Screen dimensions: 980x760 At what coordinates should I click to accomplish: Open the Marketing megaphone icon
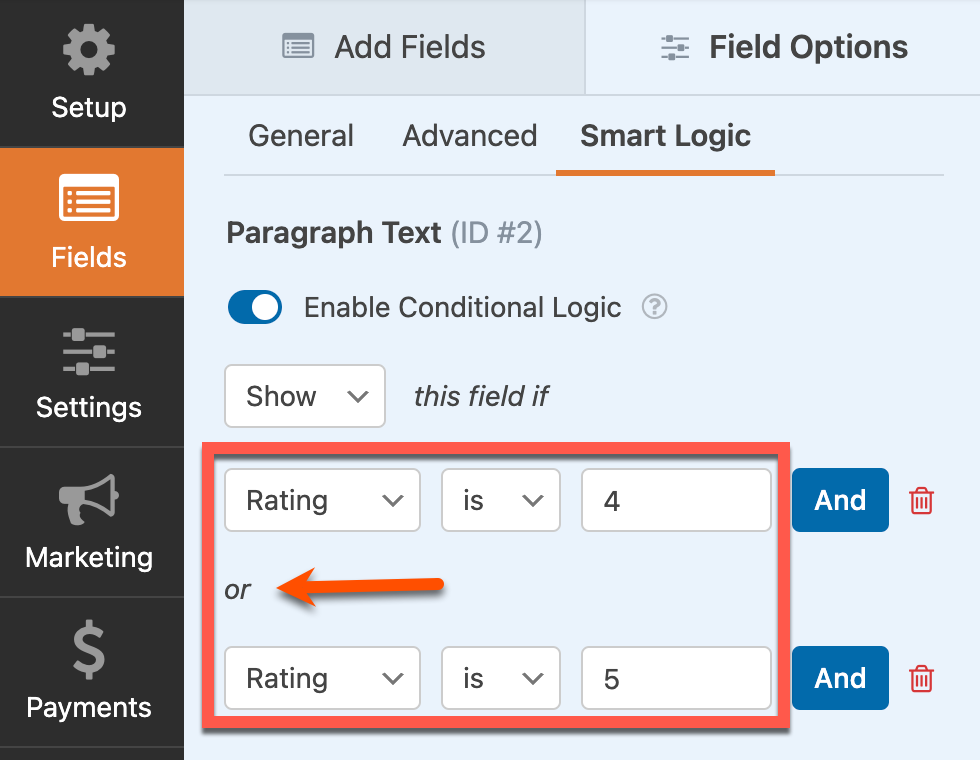click(x=89, y=502)
